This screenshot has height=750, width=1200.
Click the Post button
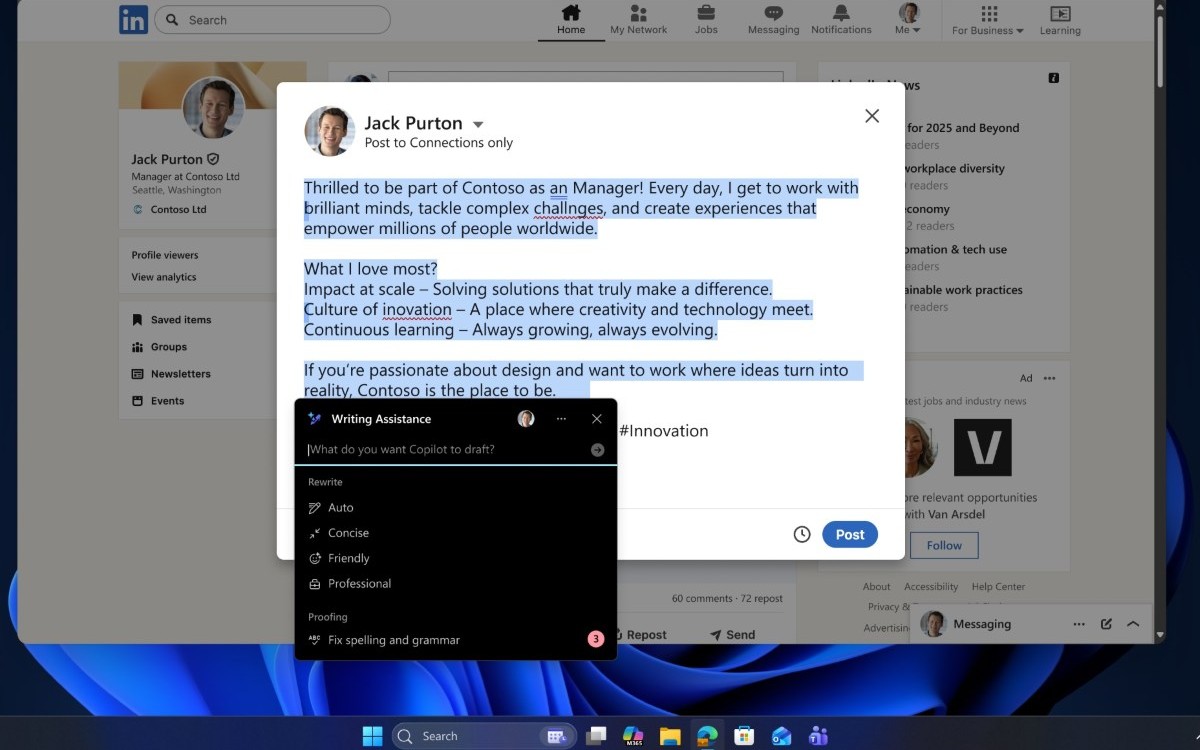click(x=849, y=534)
